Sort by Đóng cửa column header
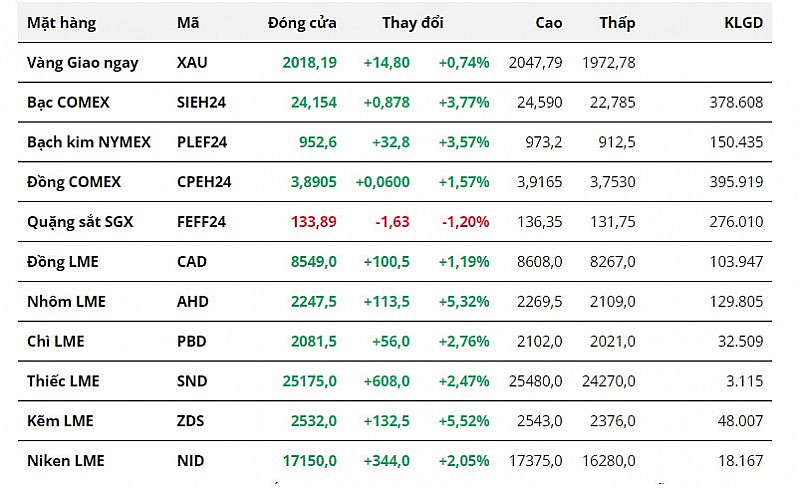800x488 pixels. tap(302, 22)
